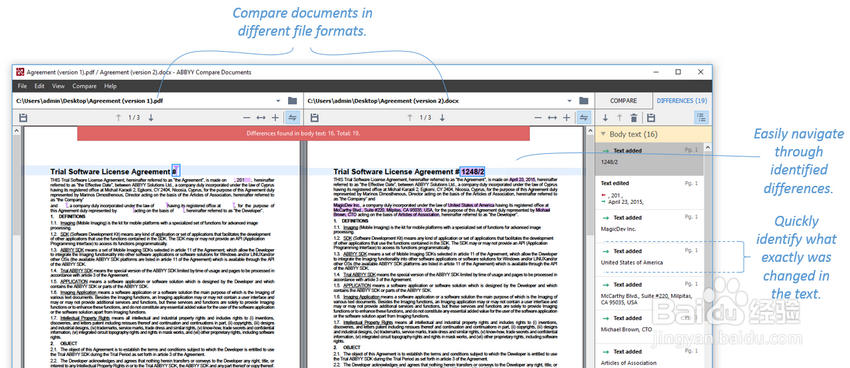
Task: Select the 'Articles of Association' difference
Action: click(649, 356)
